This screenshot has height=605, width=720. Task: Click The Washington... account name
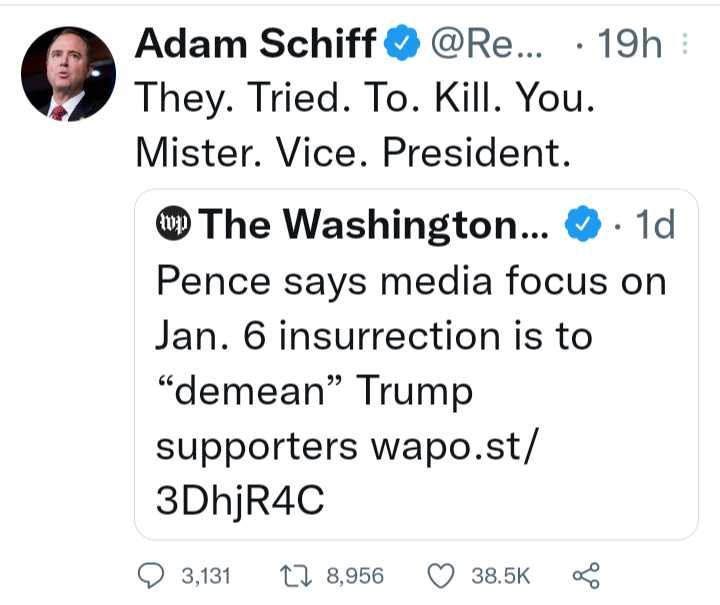coord(375,226)
